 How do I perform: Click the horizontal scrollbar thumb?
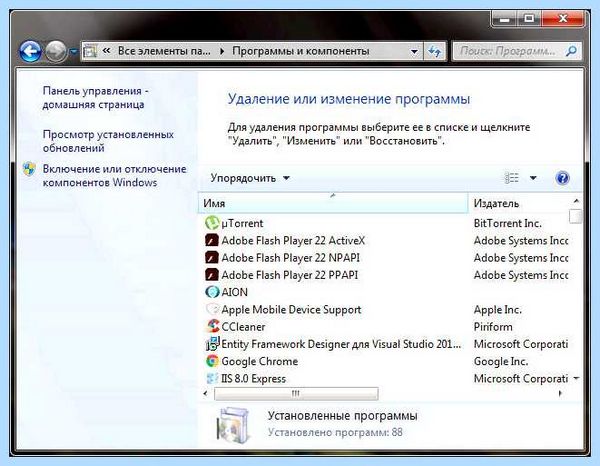(x=296, y=393)
